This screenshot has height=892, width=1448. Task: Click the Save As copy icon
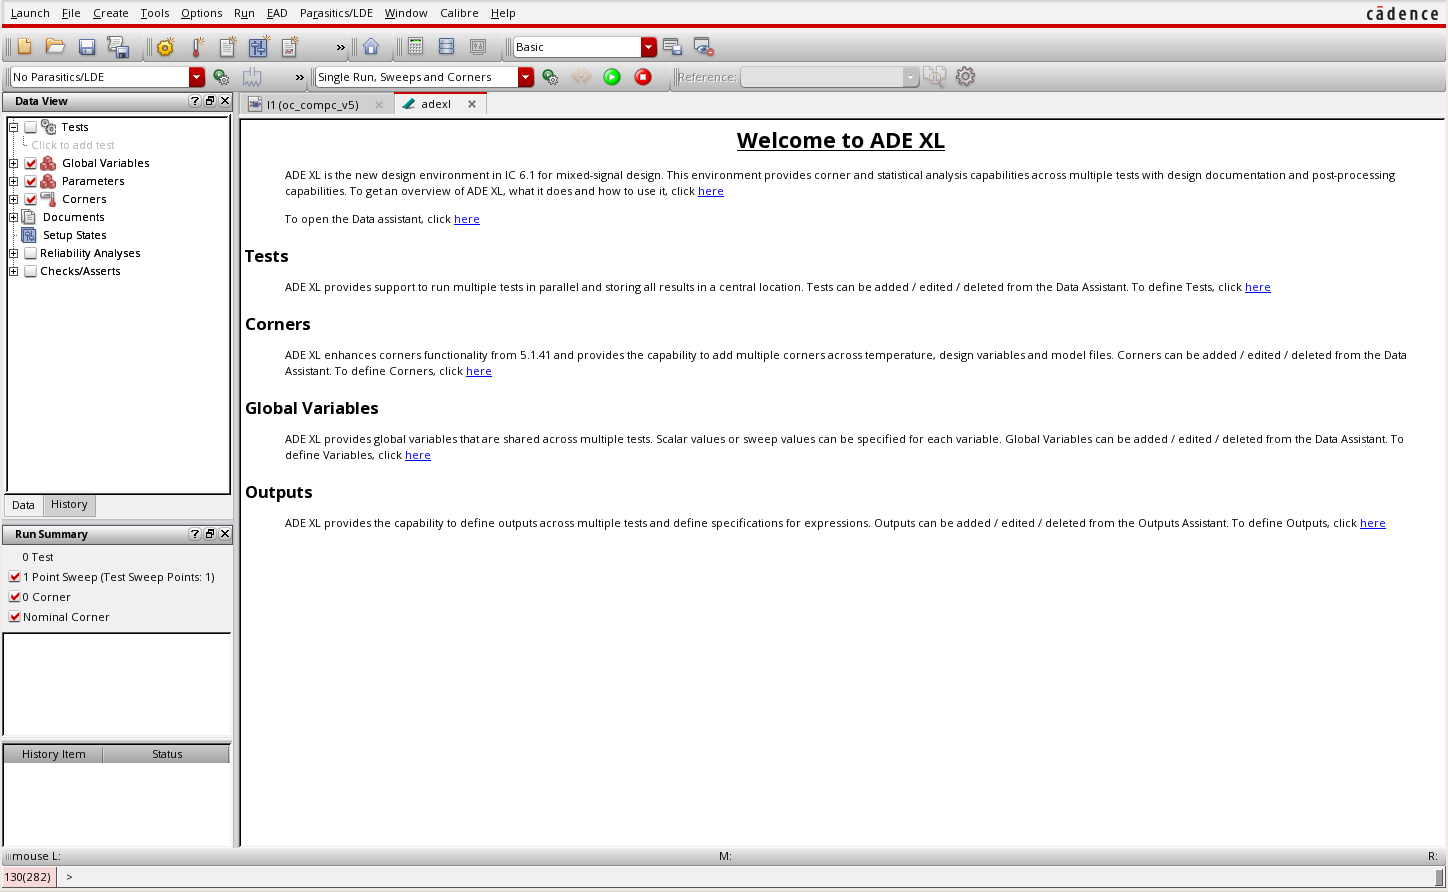(x=118, y=47)
